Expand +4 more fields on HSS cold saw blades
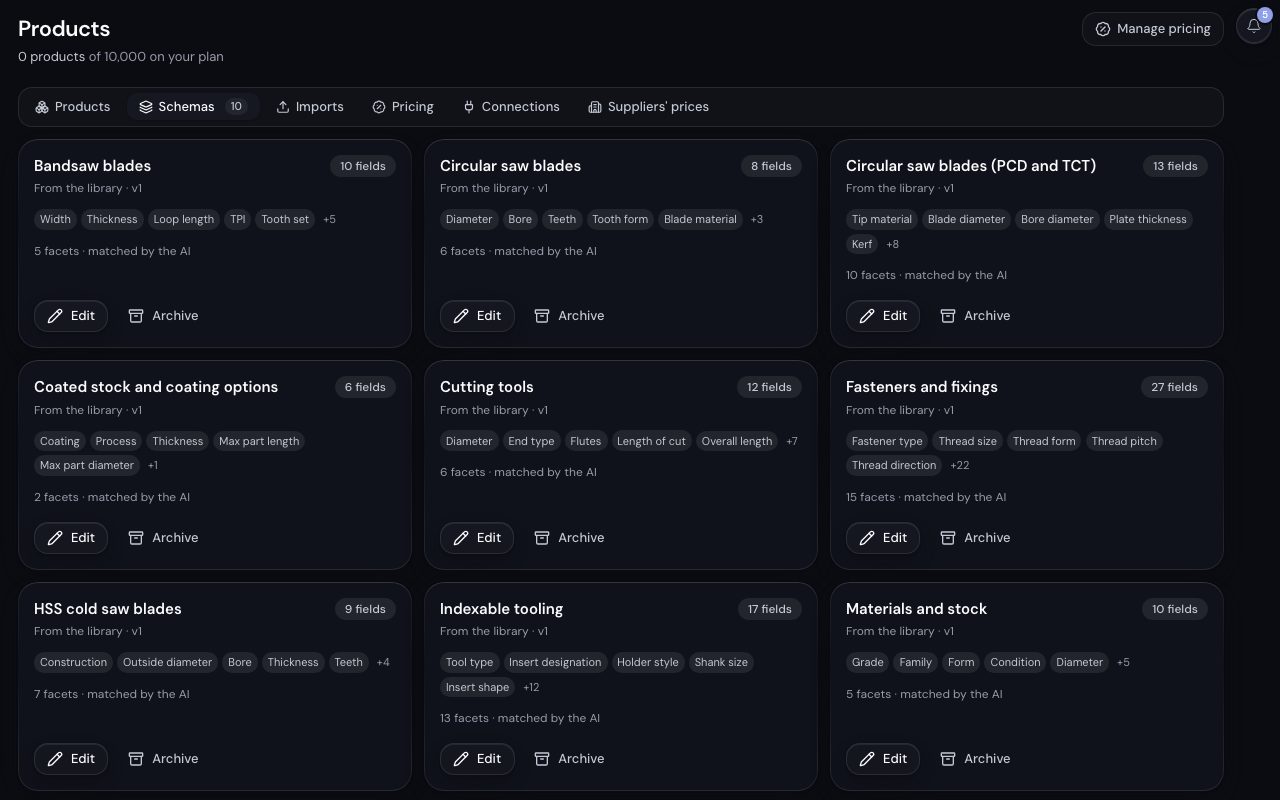 (383, 662)
